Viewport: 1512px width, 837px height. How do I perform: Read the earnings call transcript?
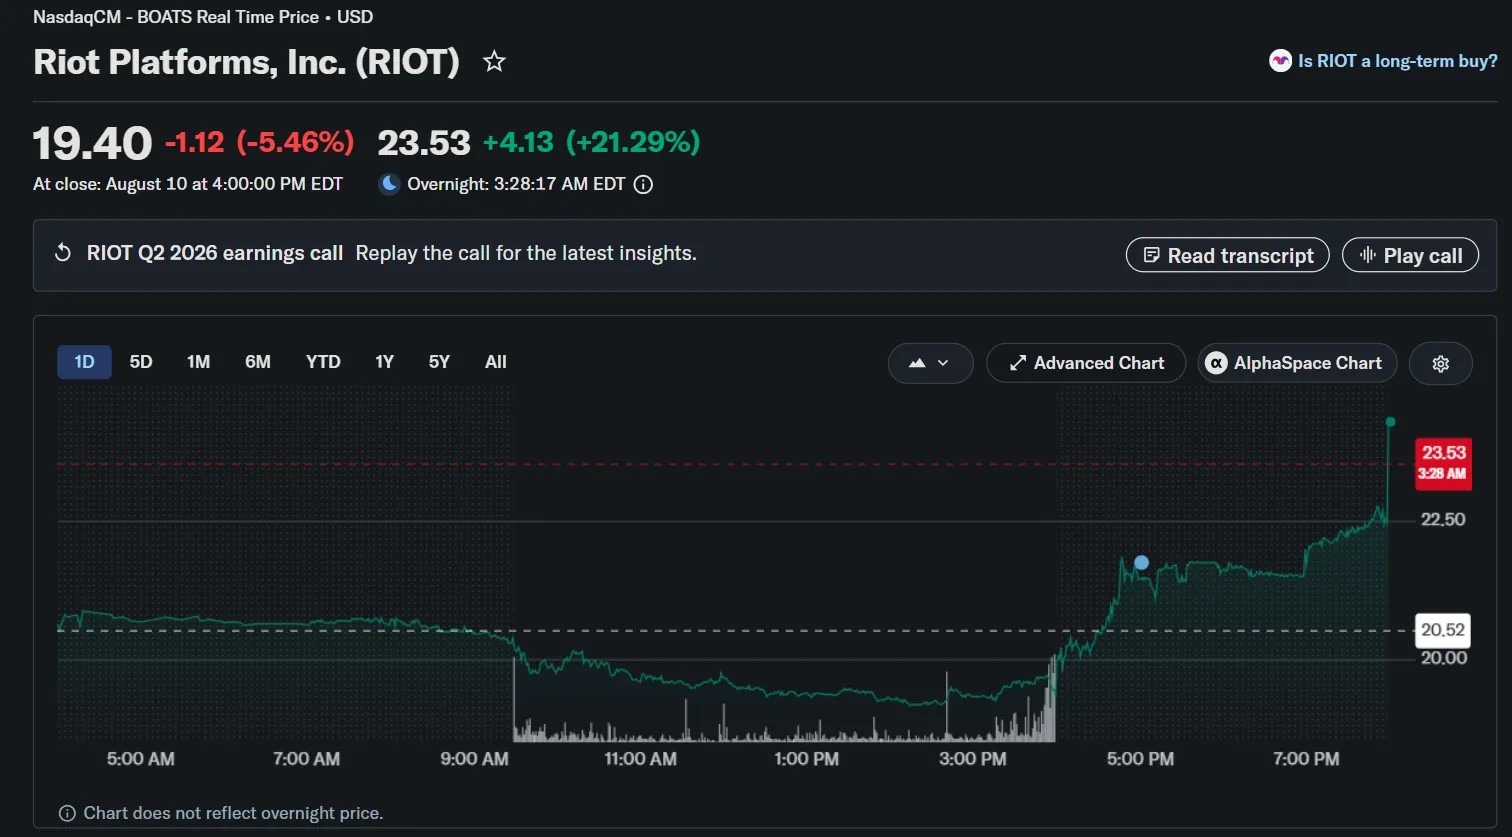pos(1228,255)
